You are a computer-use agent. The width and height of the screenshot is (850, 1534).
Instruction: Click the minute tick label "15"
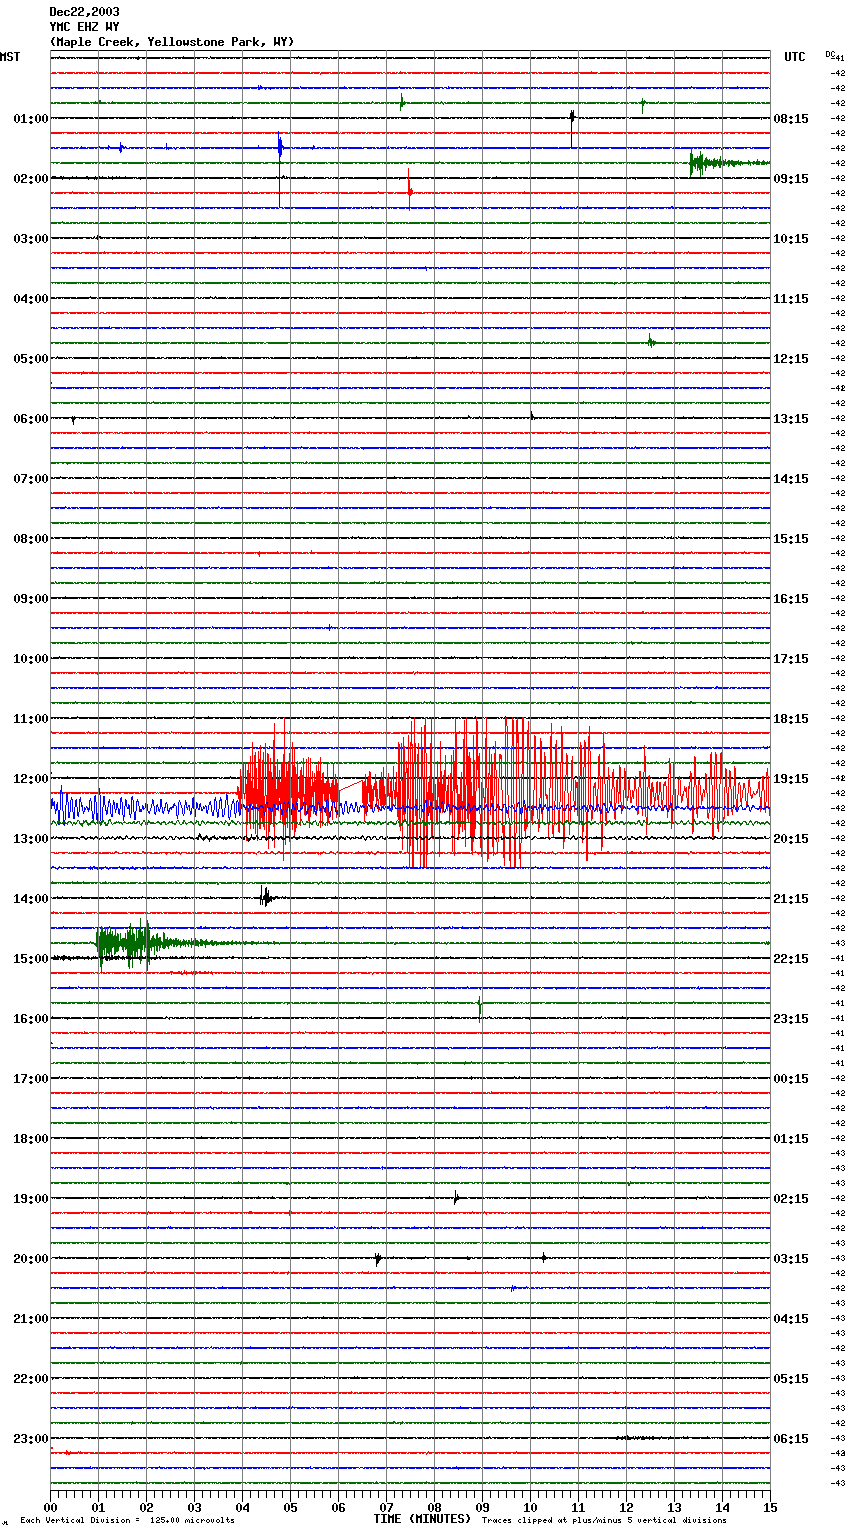point(770,1507)
